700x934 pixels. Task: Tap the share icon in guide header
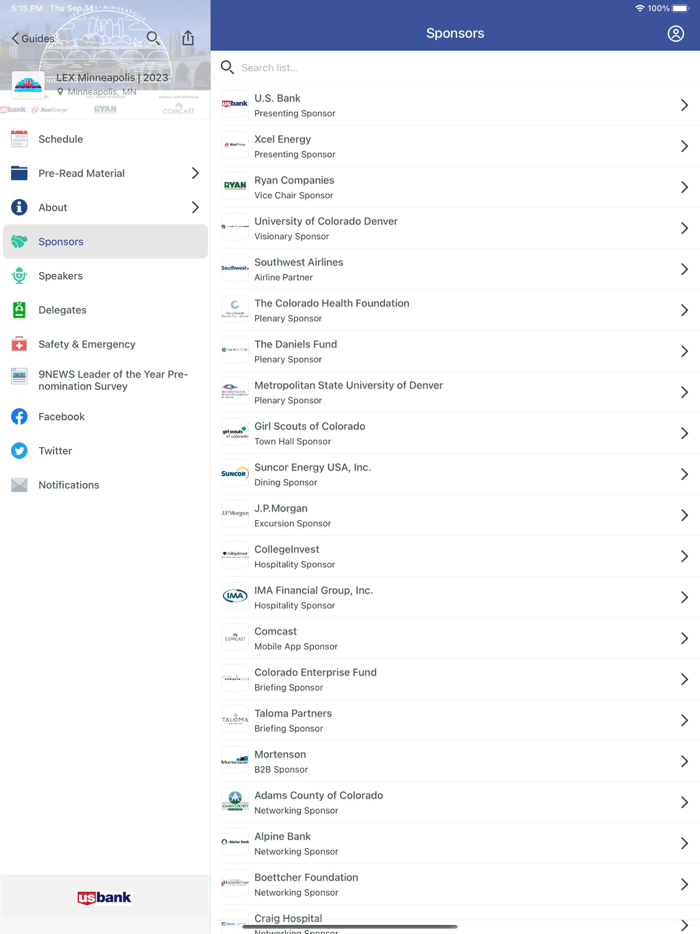pyautogui.click(x=188, y=38)
